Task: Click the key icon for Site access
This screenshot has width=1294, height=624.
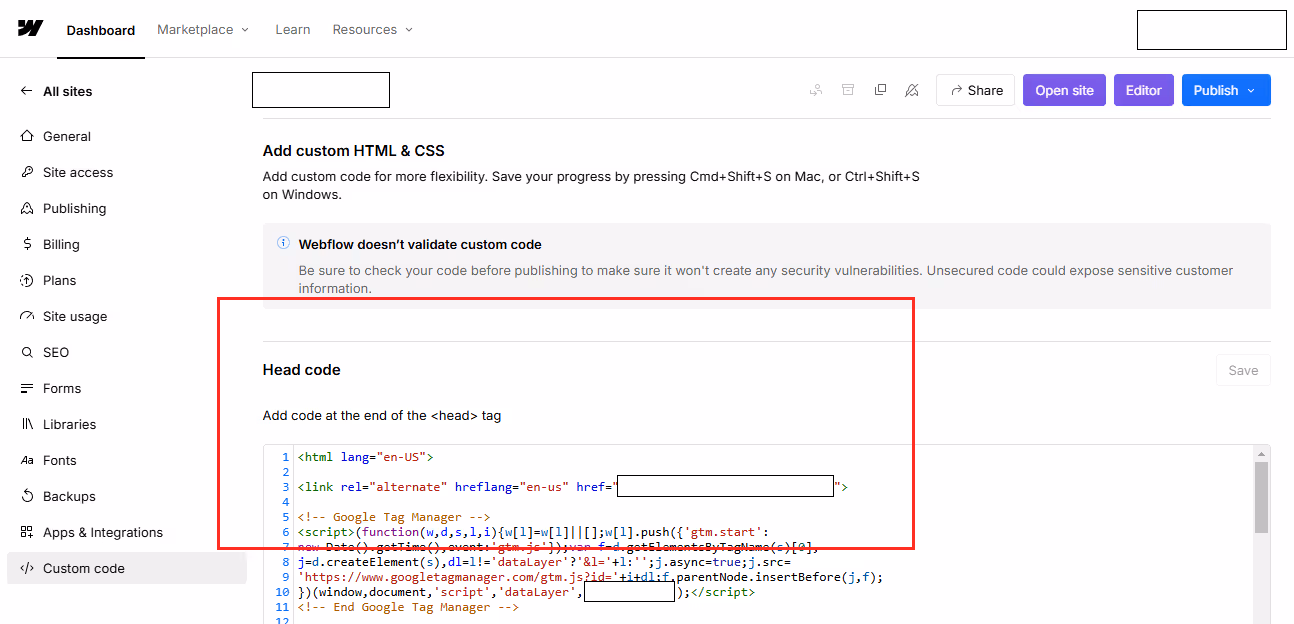Action: 27,172
